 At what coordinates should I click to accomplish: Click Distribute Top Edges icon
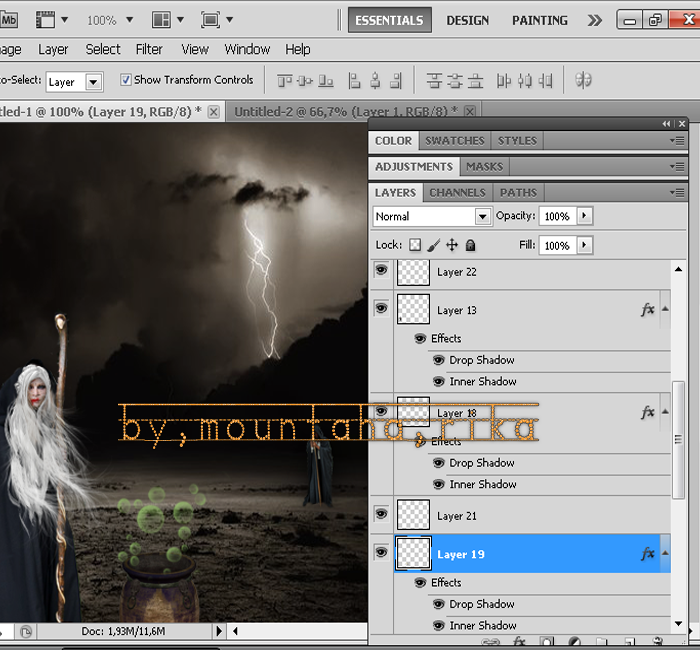[434, 81]
